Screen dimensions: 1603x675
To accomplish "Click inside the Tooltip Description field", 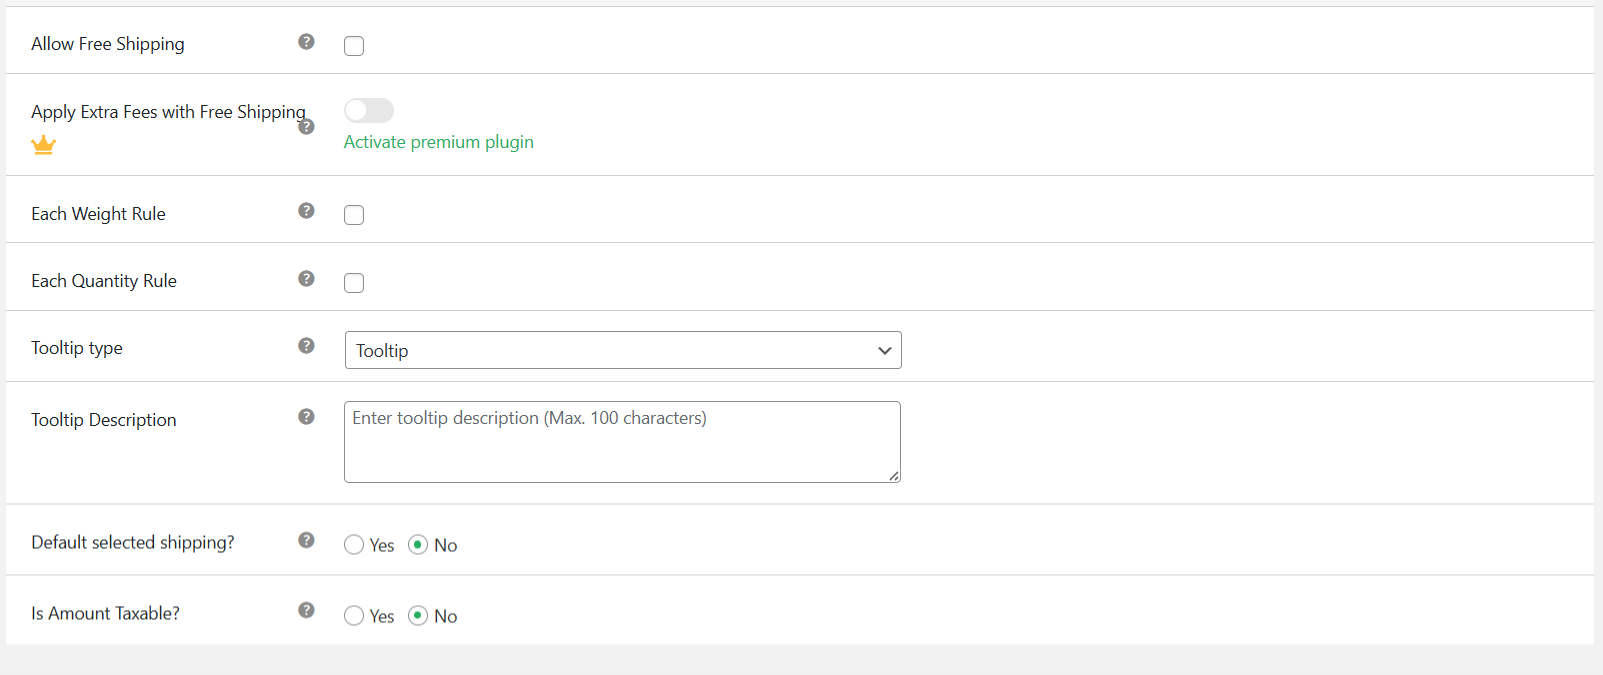I will 623,441.
